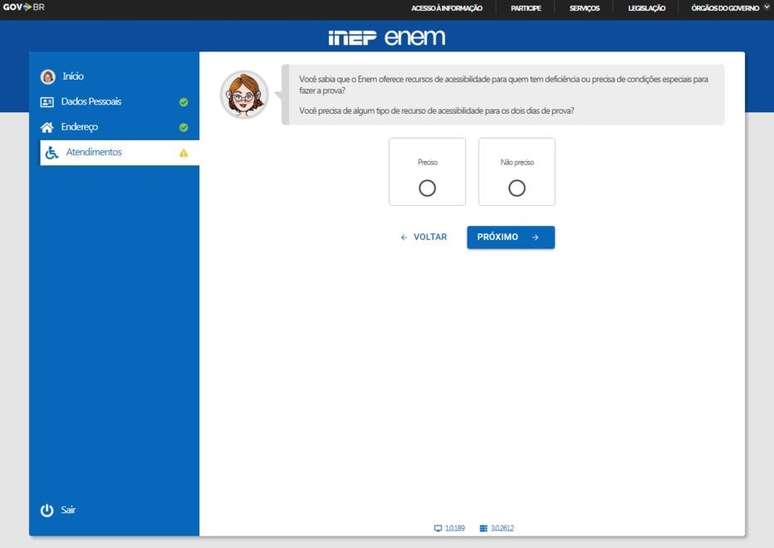Open Acesso à Informação menu
Screen dimensions: 774x548
point(447,8)
